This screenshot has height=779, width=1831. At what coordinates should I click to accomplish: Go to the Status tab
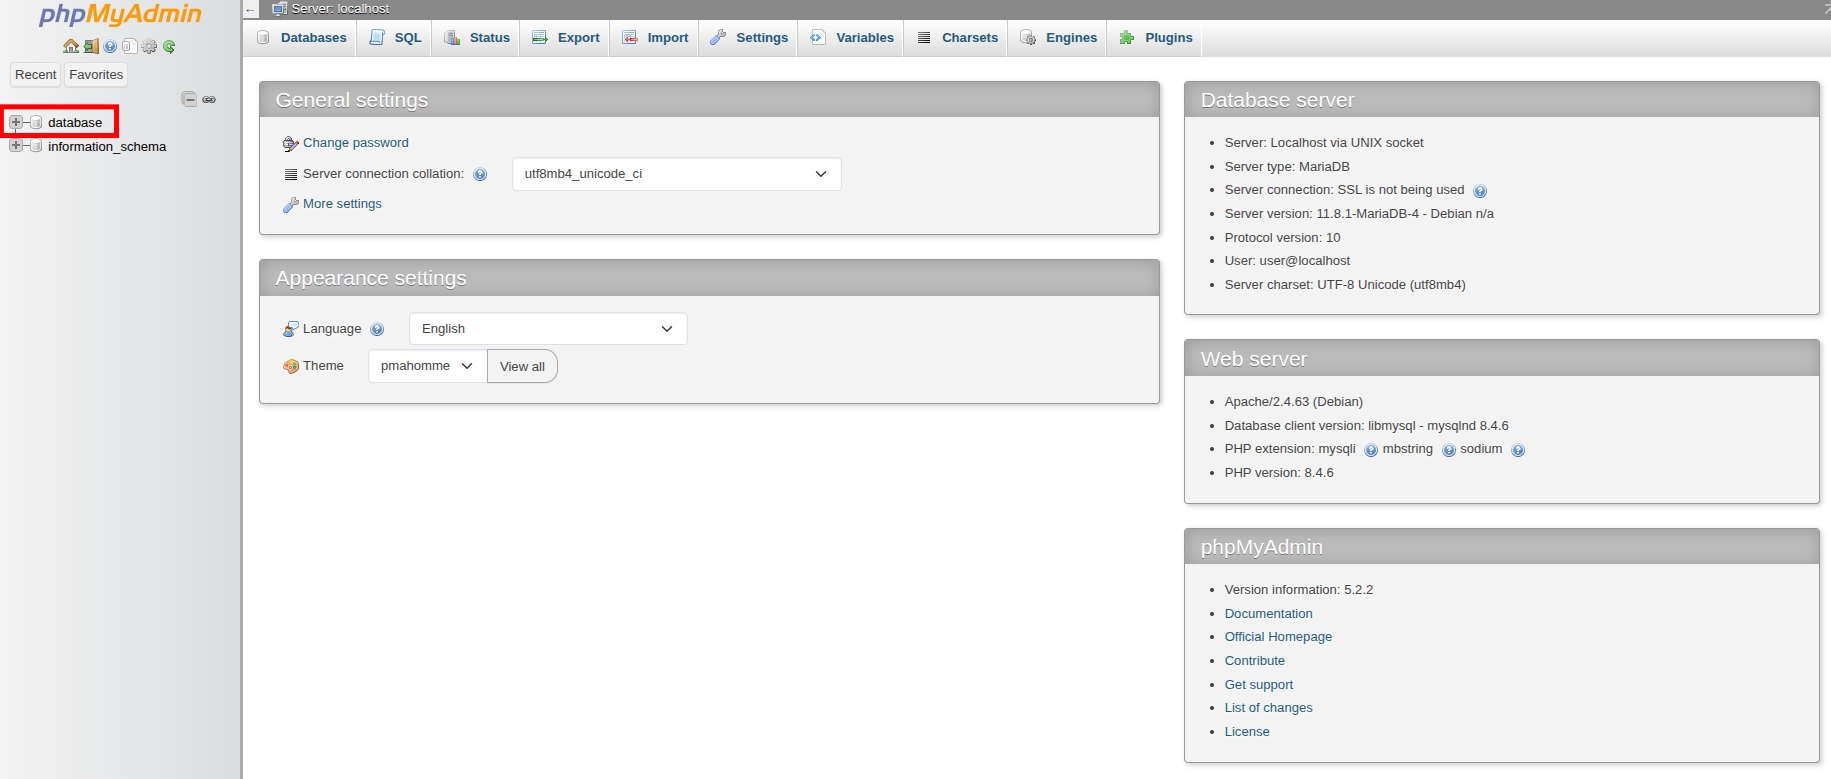[x=477, y=38]
